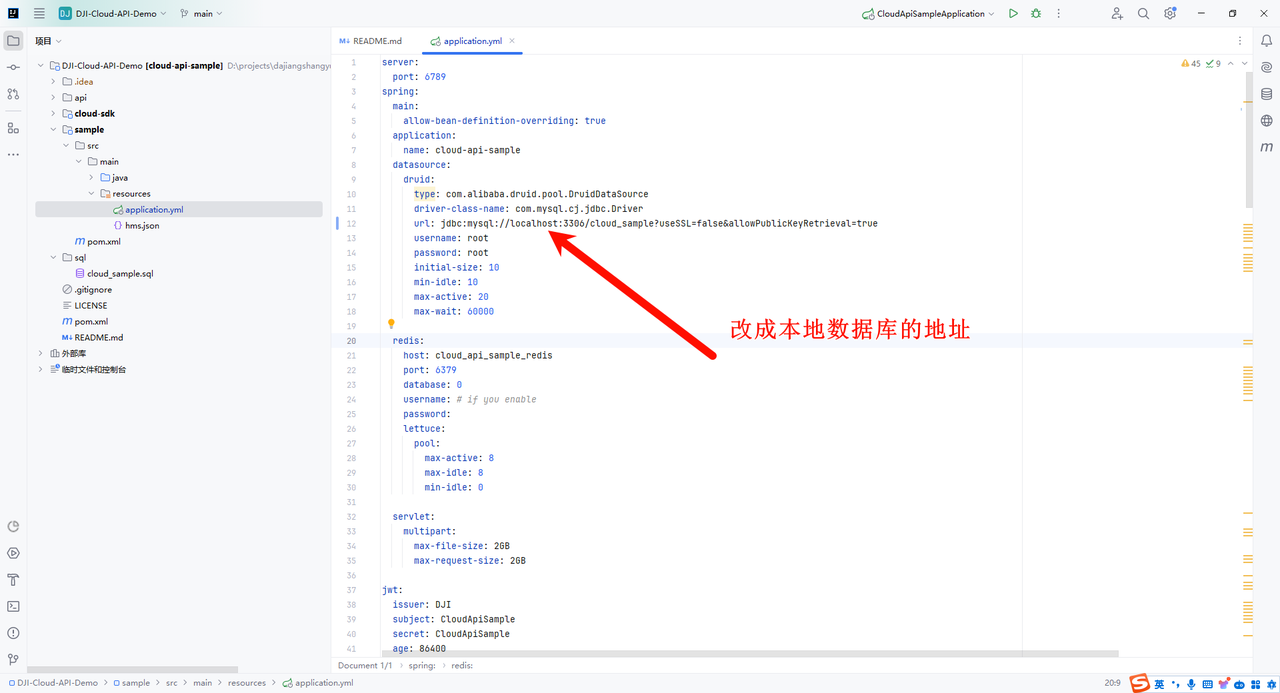Debug CloudApiSampleApplication with the bug icon
Screen dimensions: 1280x693
pyautogui.click(x=1036, y=14)
